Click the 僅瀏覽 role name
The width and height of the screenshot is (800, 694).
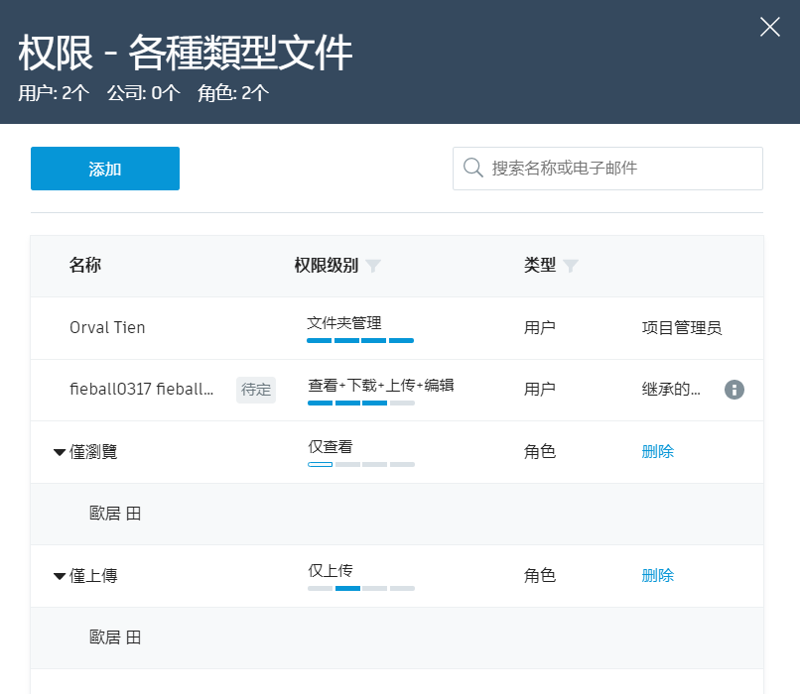[x=93, y=452]
